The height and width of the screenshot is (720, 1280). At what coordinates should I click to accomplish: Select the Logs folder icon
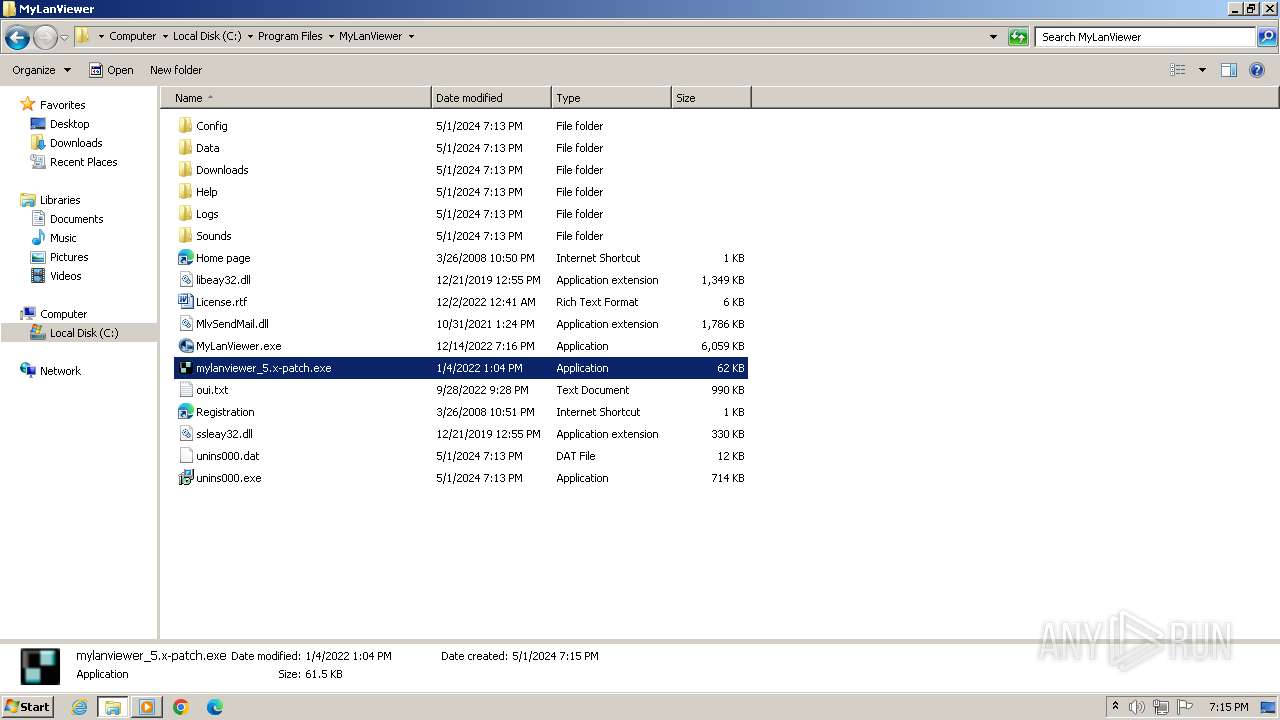(x=185, y=214)
